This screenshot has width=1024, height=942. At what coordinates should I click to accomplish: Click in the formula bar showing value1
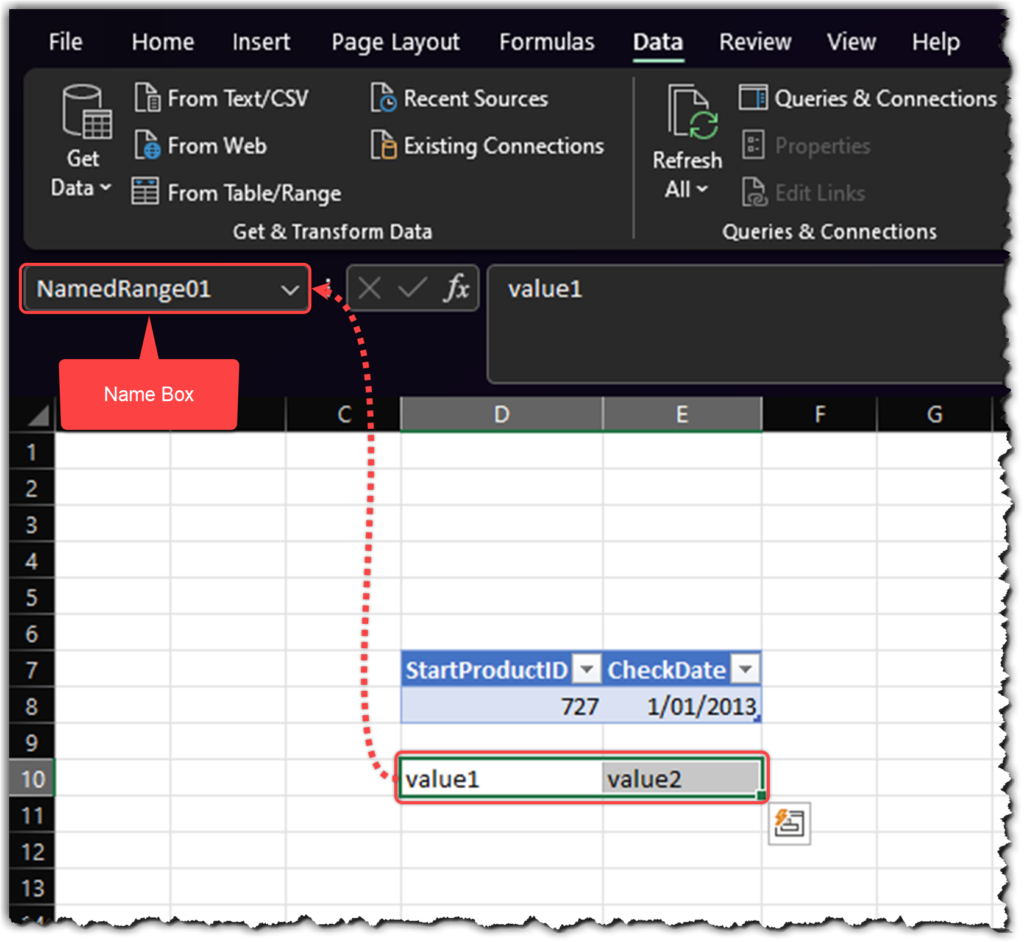744,323
